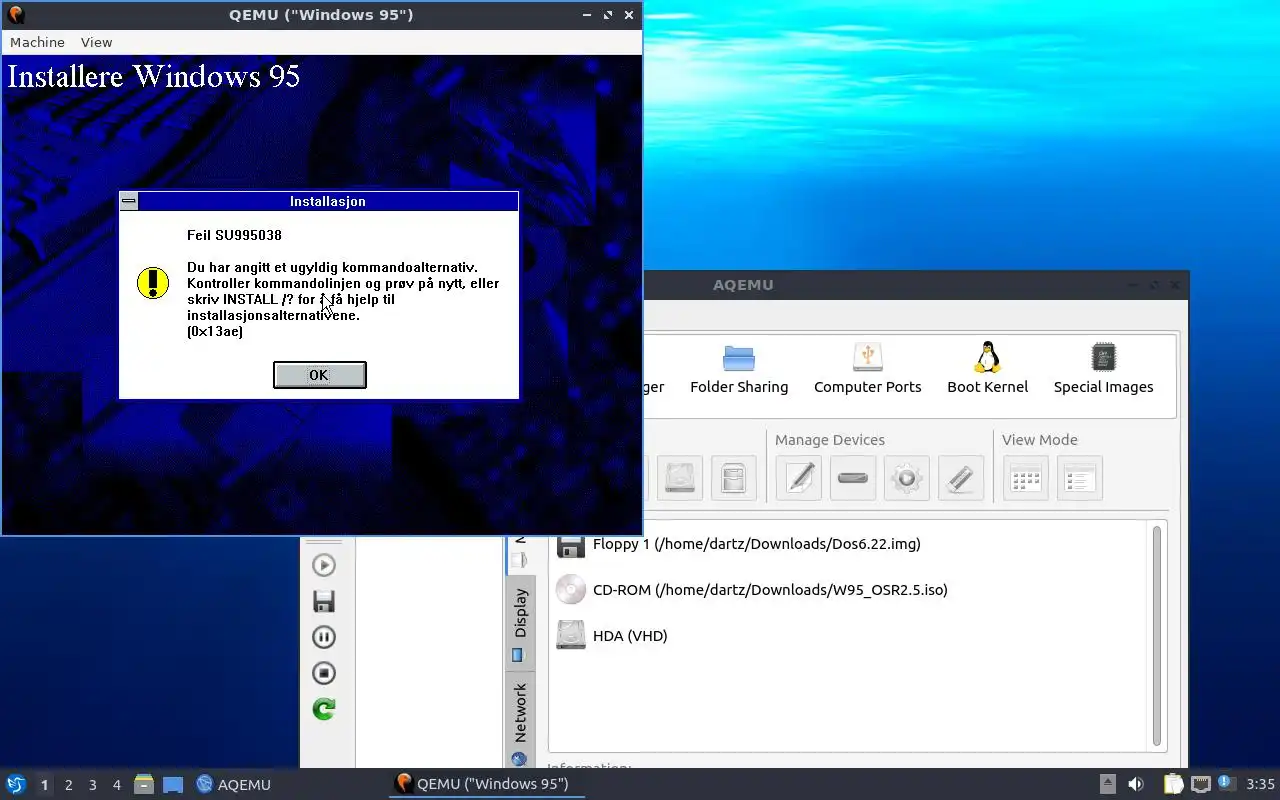Click the QEMU logo in window title bar
This screenshot has width=1280, height=800.
coord(15,14)
